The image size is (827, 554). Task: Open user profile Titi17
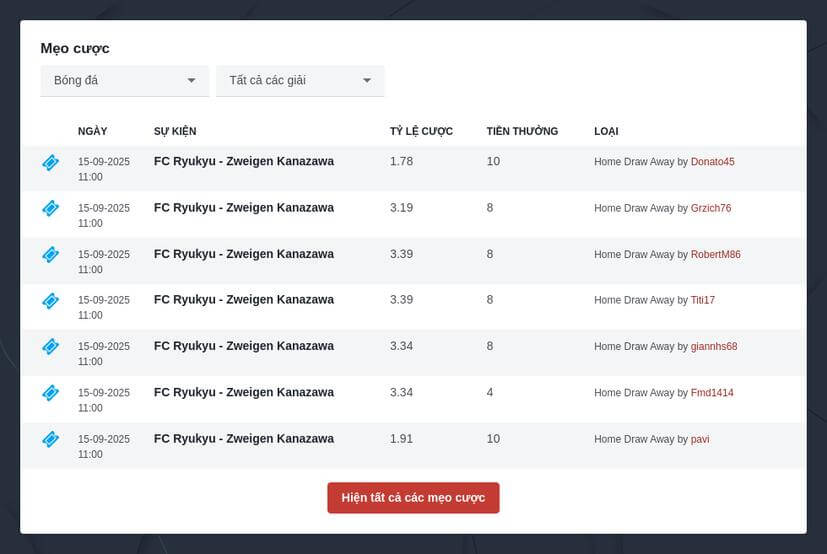703,300
